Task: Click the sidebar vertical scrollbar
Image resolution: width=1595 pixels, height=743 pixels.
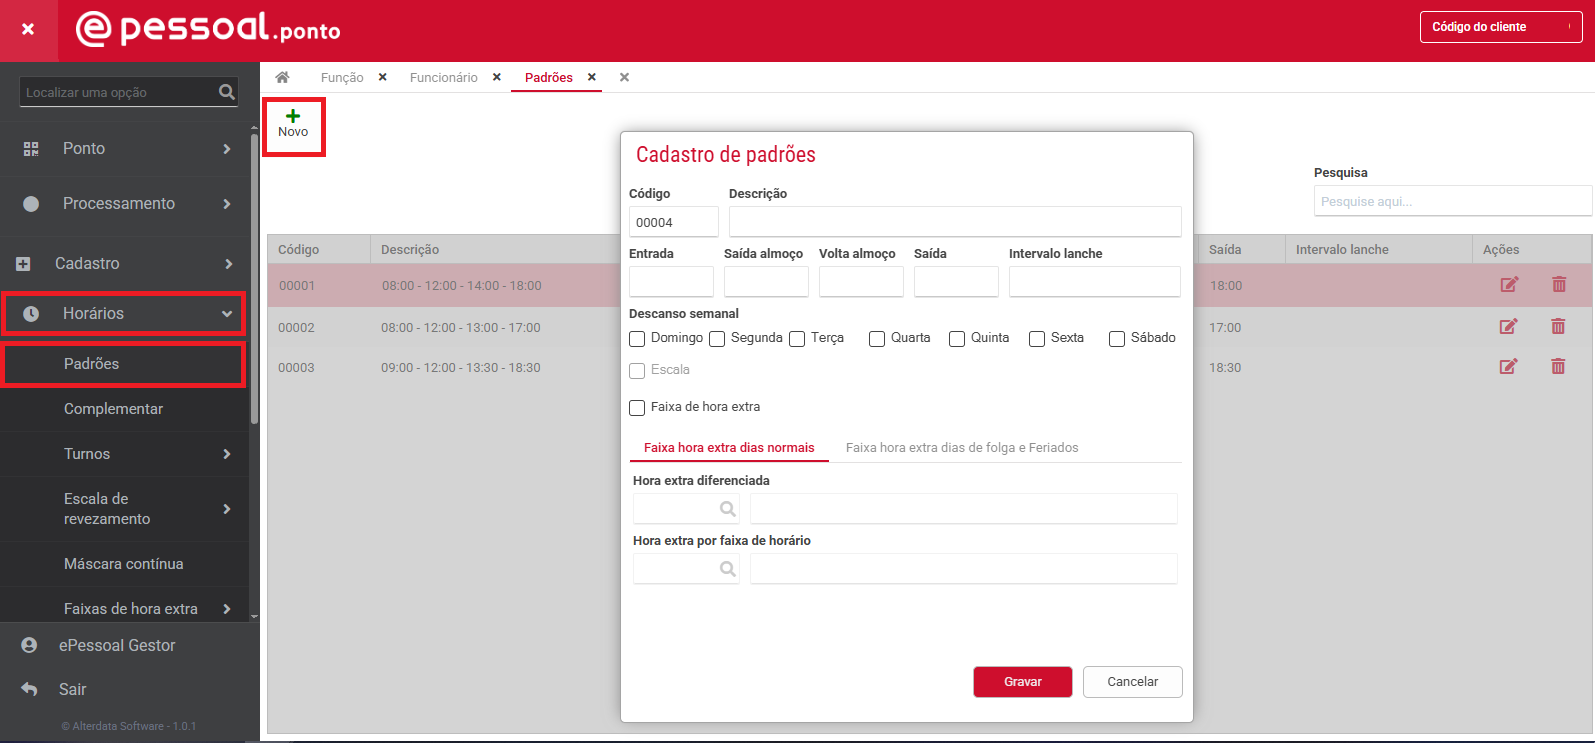Action: [254, 280]
